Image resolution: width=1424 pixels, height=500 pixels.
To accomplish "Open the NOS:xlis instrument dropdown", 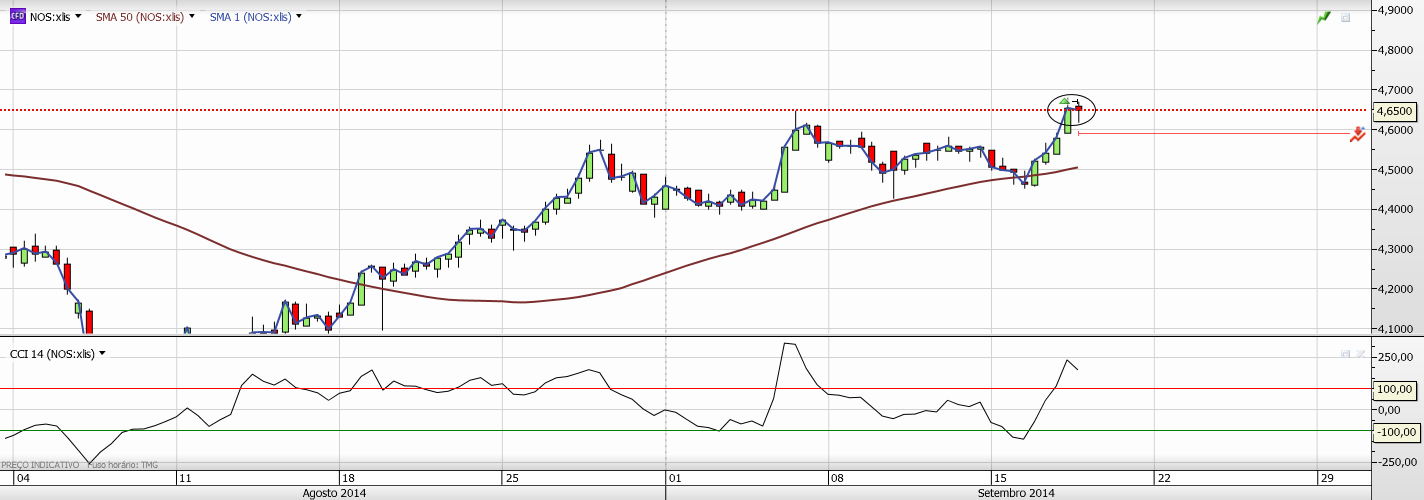I will tap(78, 17).
